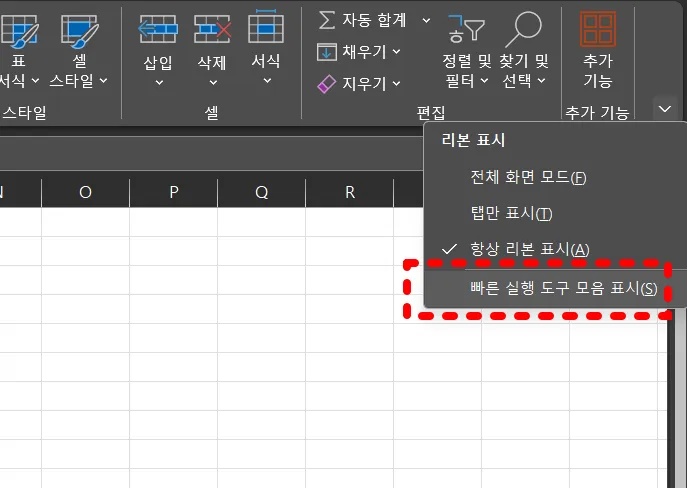Select 빠른 실행 도구 모음 표시(S) option
Image resolution: width=687 pixels, height=488 pixels.
coord(555,288)
